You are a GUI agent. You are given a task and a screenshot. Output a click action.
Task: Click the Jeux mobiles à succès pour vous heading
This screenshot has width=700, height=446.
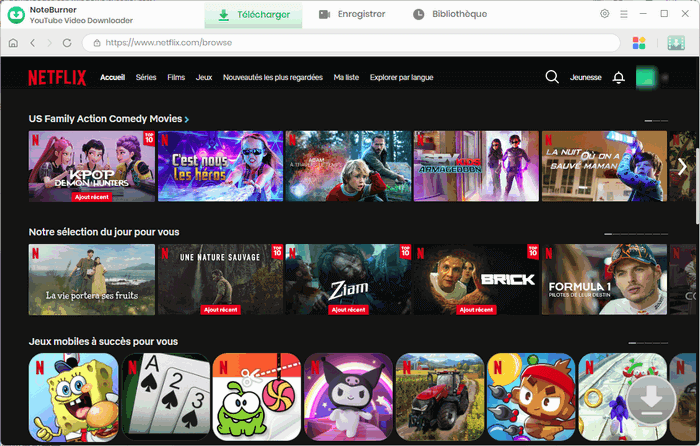click(103, 342)
